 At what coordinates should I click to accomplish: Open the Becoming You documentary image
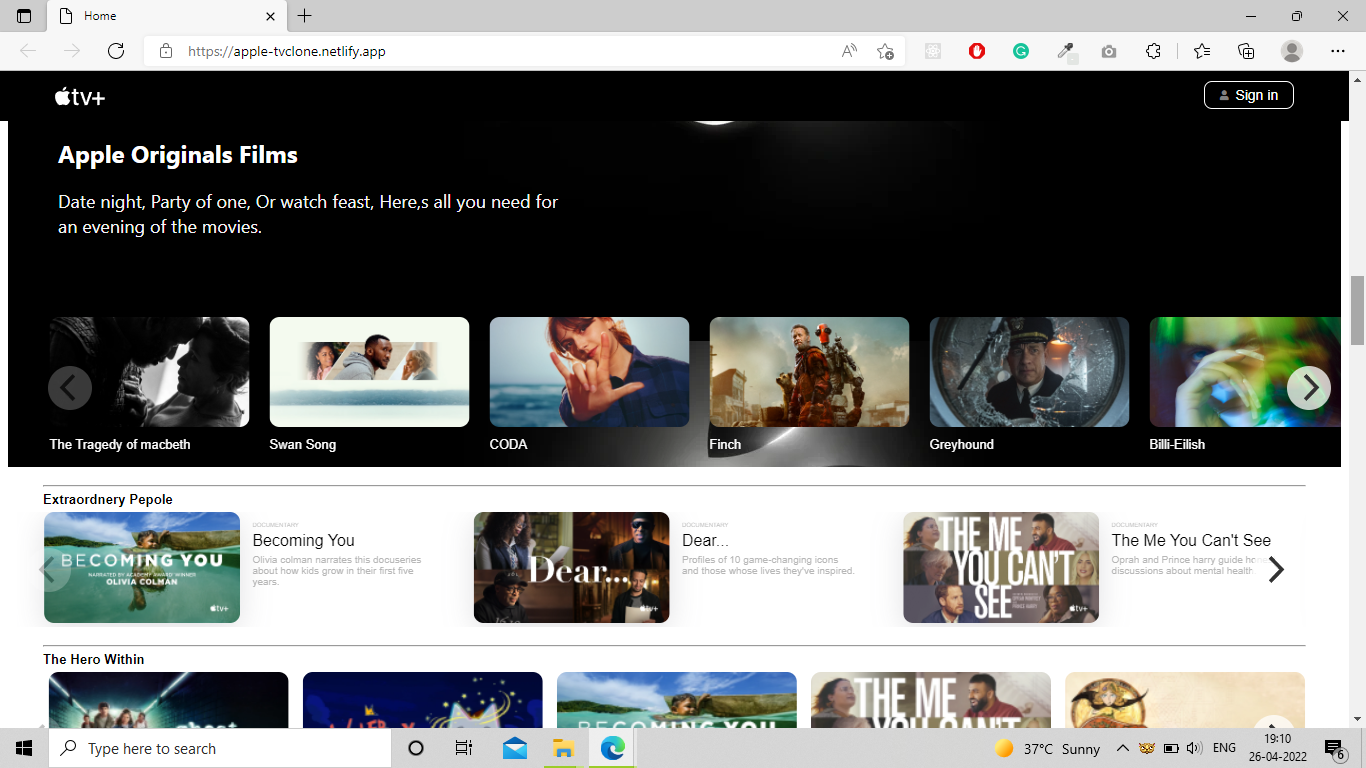[x=142, y=567]
